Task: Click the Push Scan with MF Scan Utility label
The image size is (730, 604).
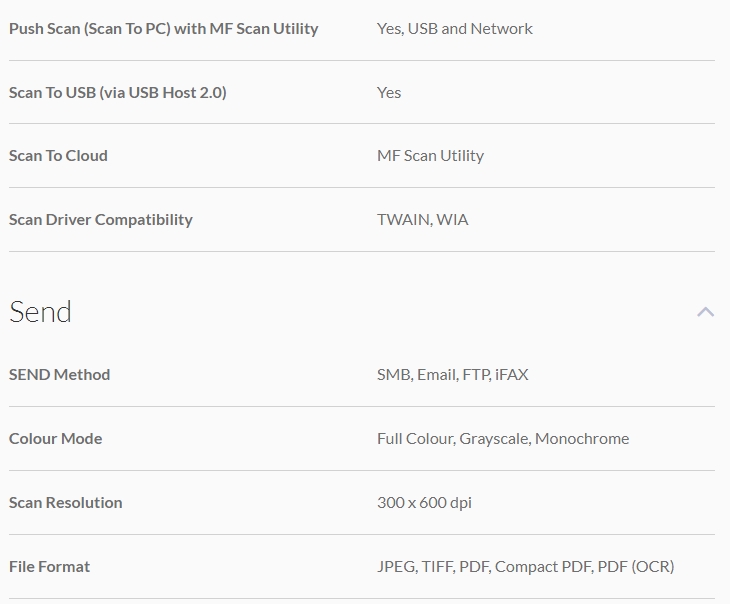Action: [163, 28]
